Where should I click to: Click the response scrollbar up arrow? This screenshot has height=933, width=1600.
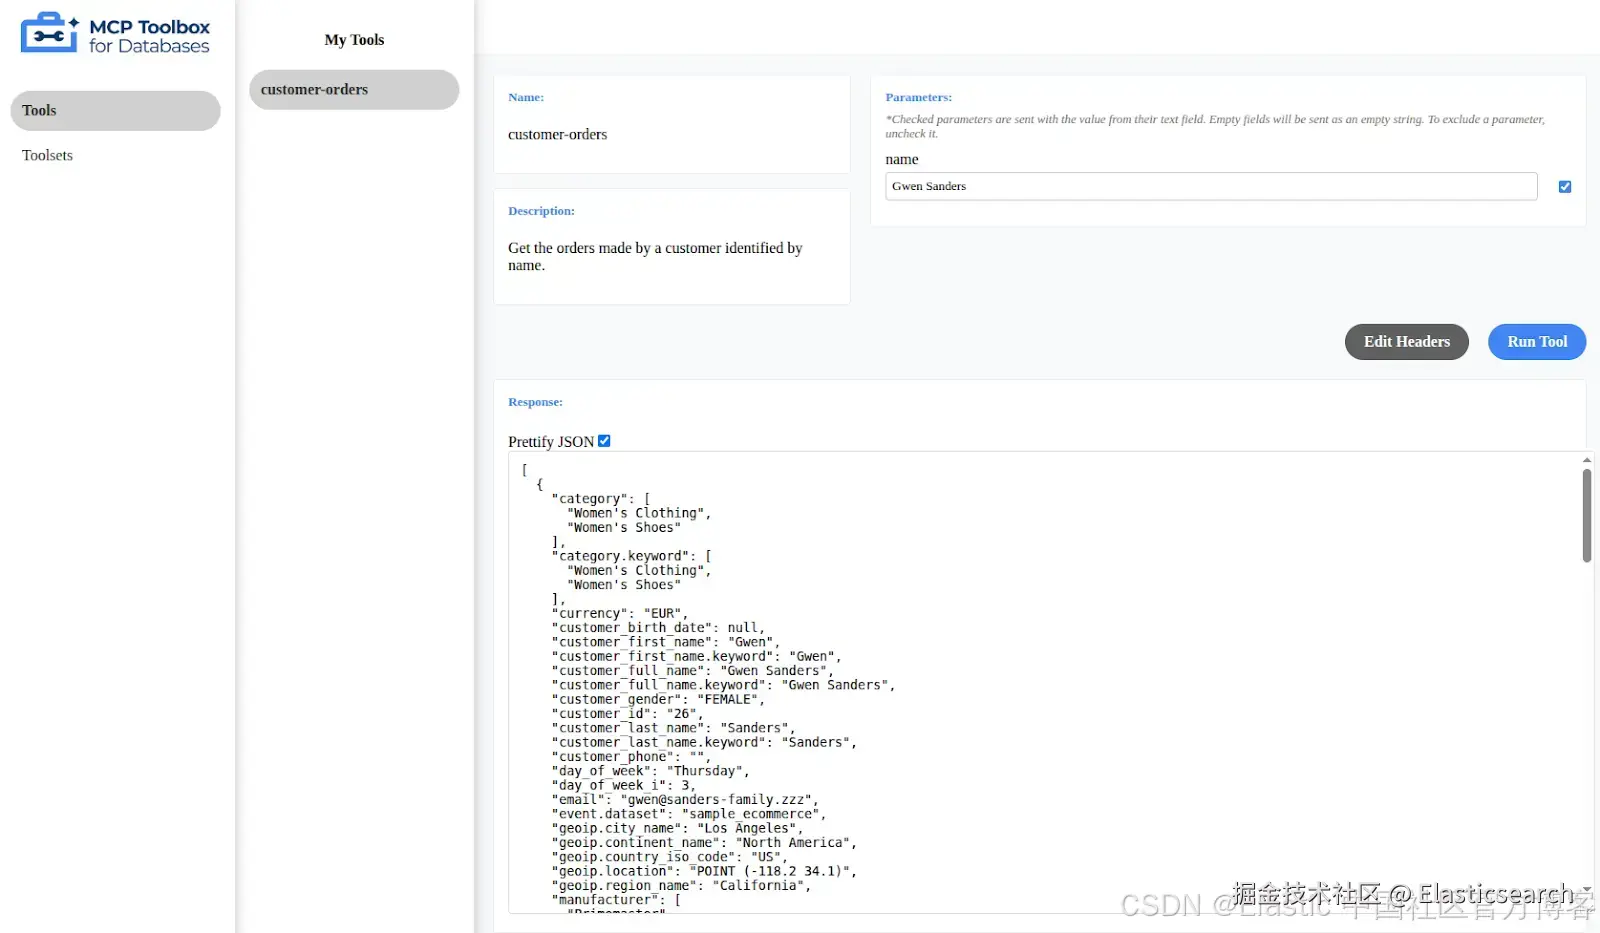1586,460
